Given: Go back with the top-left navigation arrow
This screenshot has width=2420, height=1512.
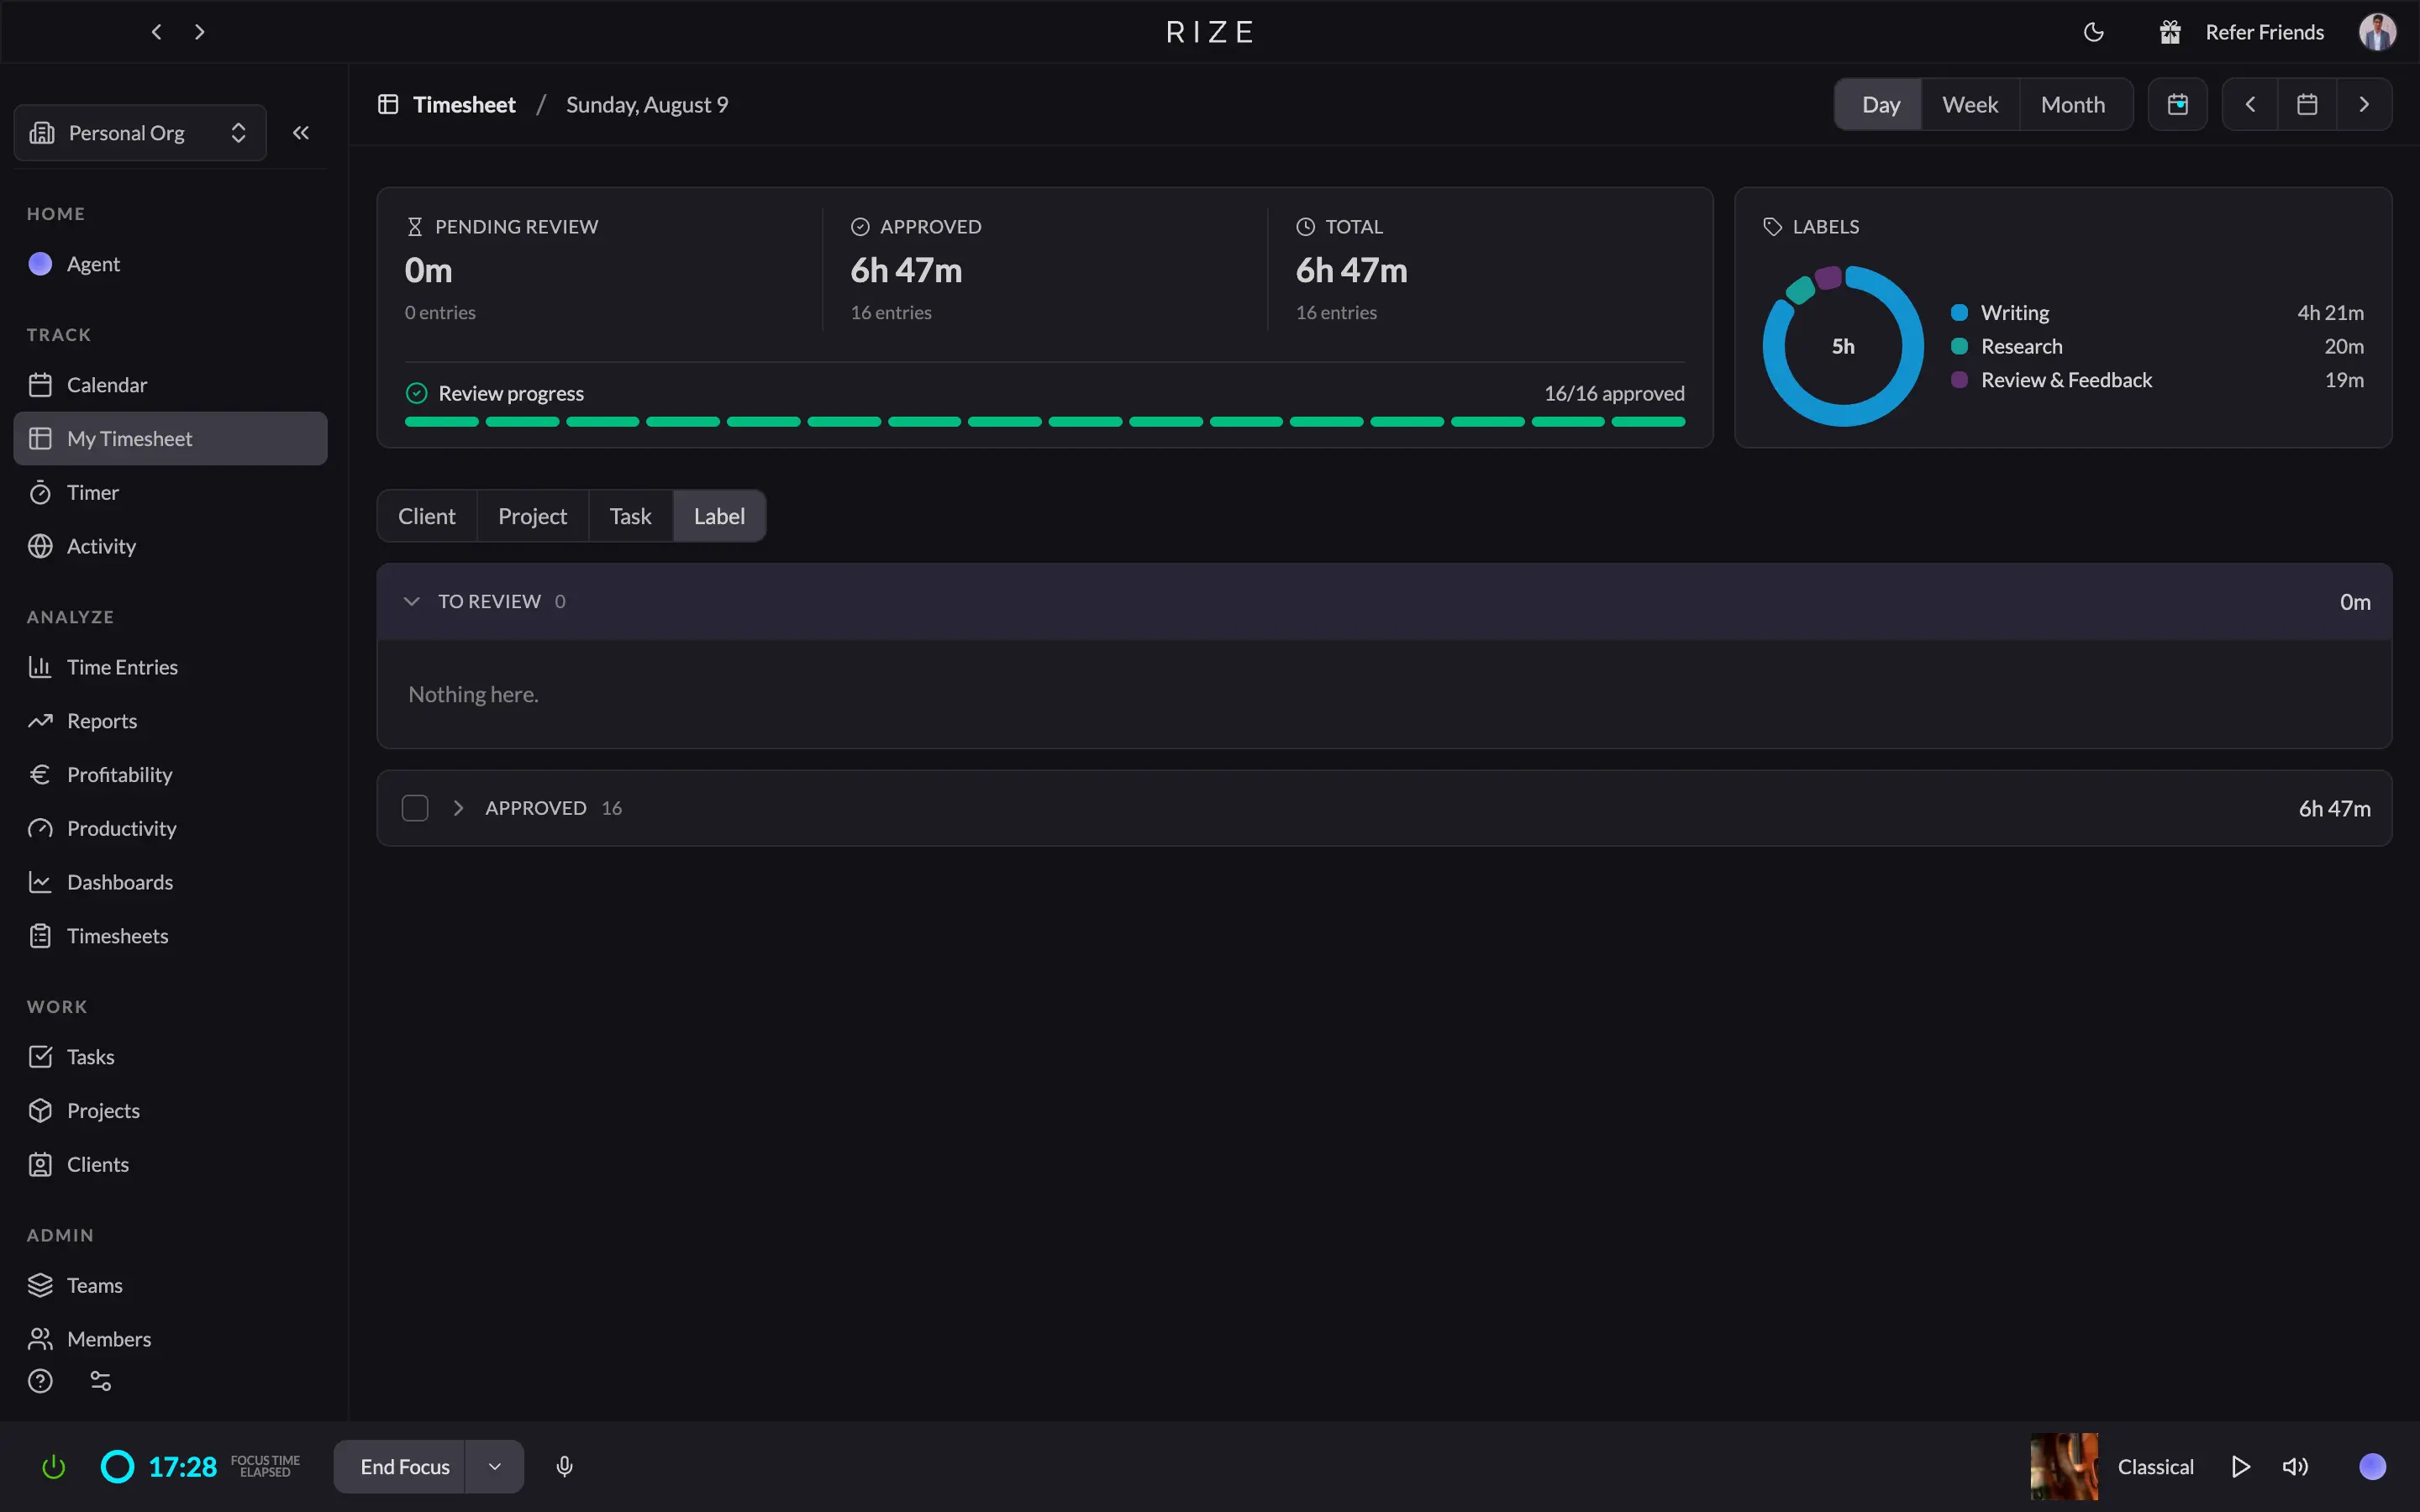Looking at the screenshot, I should coord(156,32).
